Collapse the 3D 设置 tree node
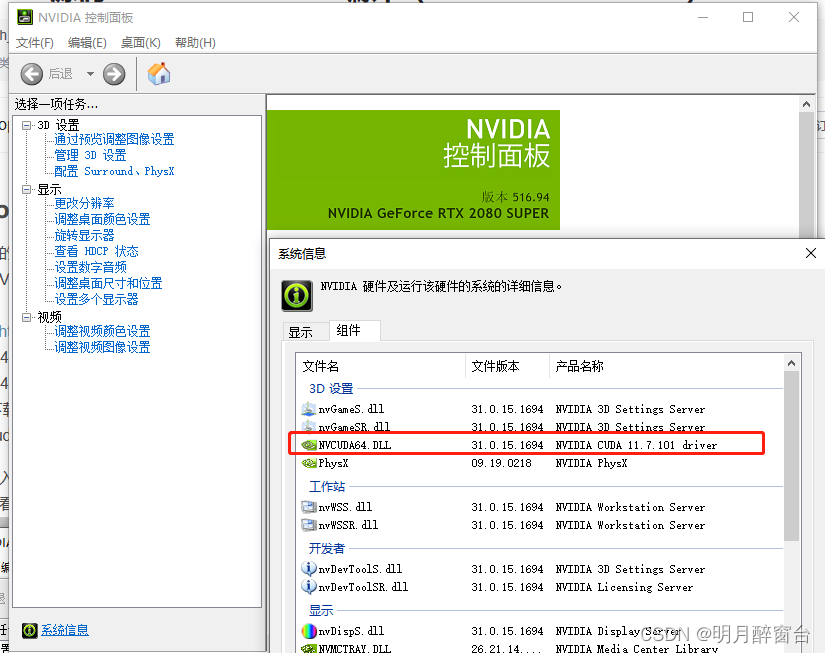Viewport: 825px width, 653px height. (x=26, y=125)
